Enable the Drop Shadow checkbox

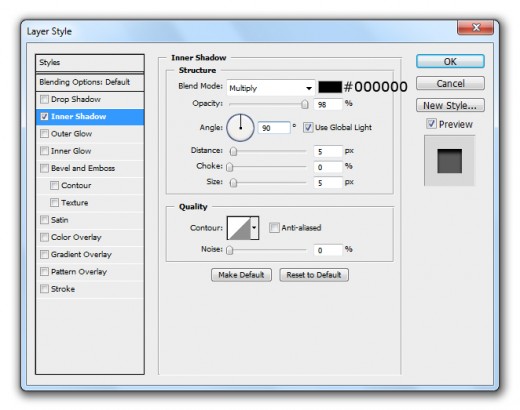tap(44, 99)
